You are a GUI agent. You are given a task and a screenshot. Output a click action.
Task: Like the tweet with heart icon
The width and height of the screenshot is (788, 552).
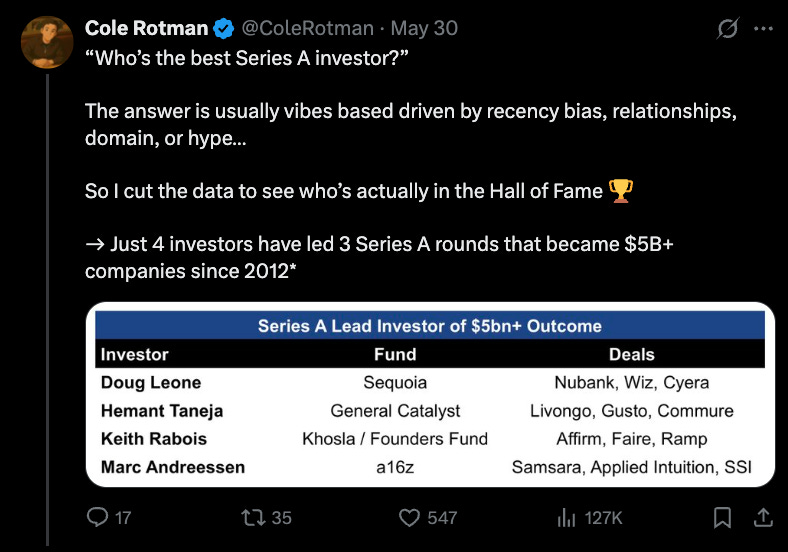pyautogui.click(x=409, y=517)
